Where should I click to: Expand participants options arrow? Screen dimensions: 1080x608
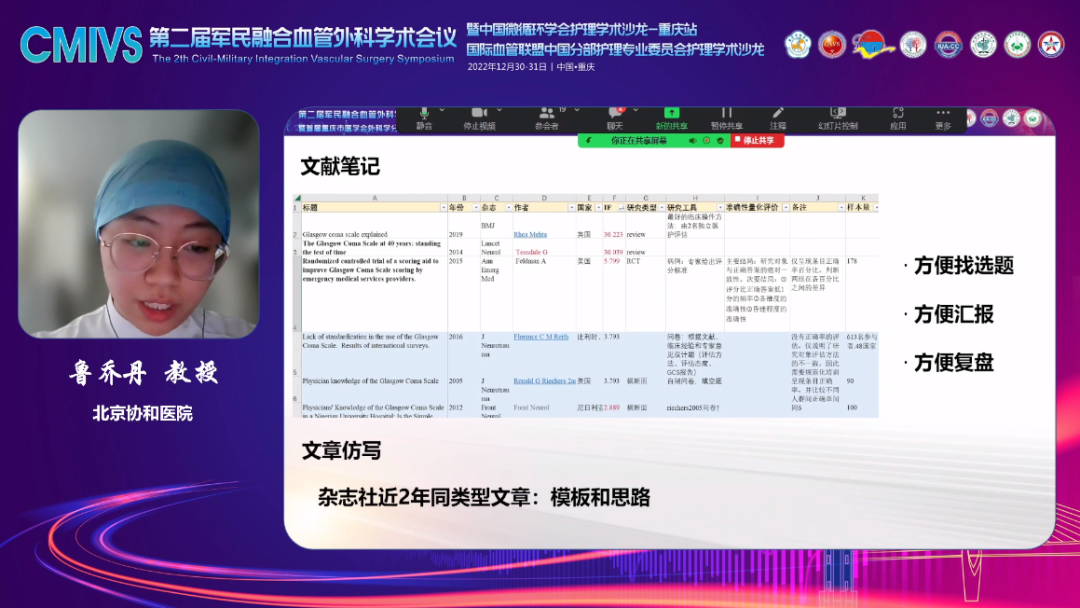[577, 110]
